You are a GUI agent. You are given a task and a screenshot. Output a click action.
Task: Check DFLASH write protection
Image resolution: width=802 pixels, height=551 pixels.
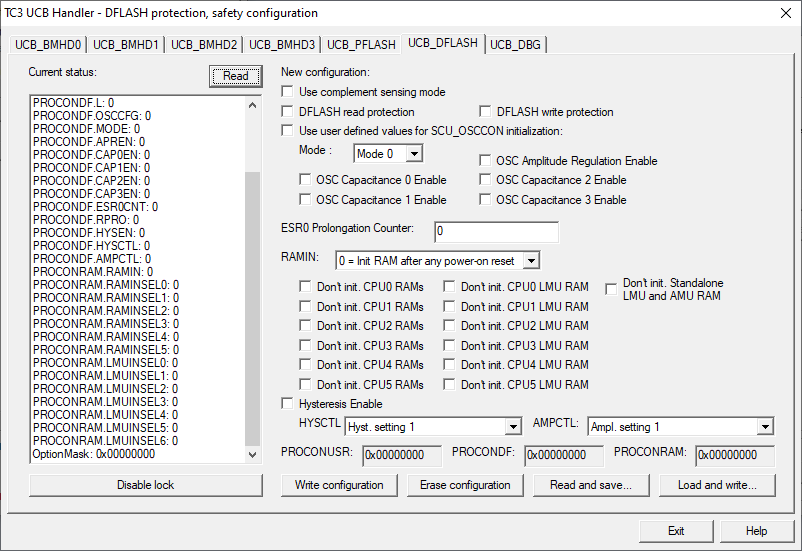coord(486,112)
